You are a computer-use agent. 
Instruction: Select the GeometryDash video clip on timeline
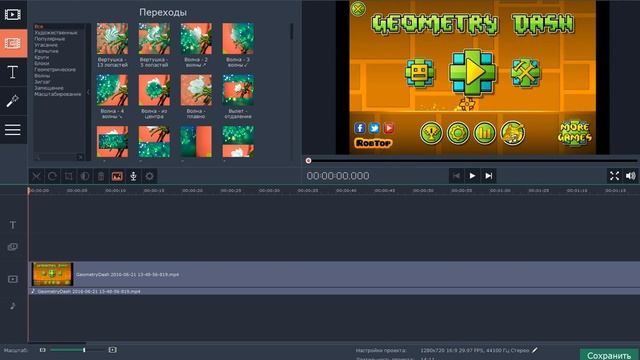[335, 274]
